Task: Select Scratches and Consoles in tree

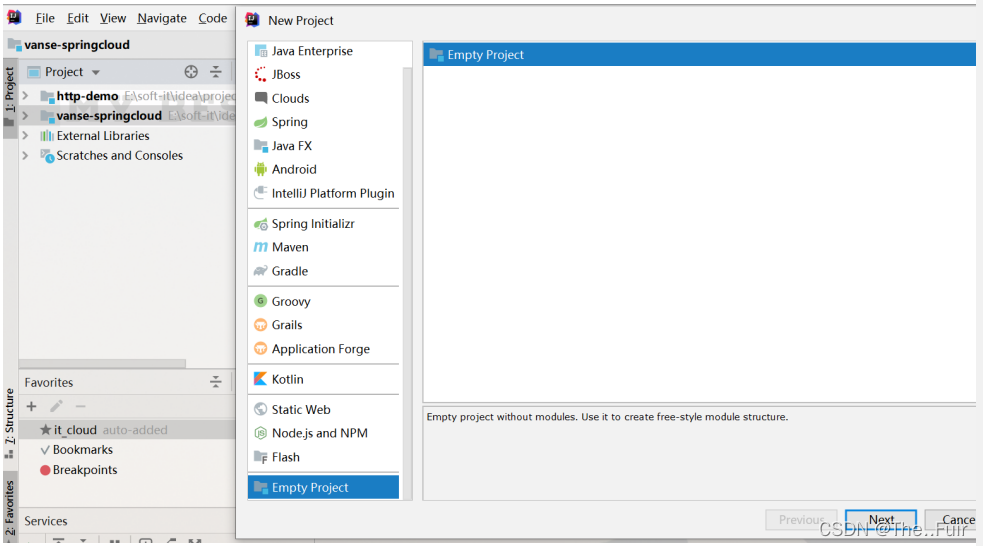Action: pyautogui.click(x=119, y=155)
